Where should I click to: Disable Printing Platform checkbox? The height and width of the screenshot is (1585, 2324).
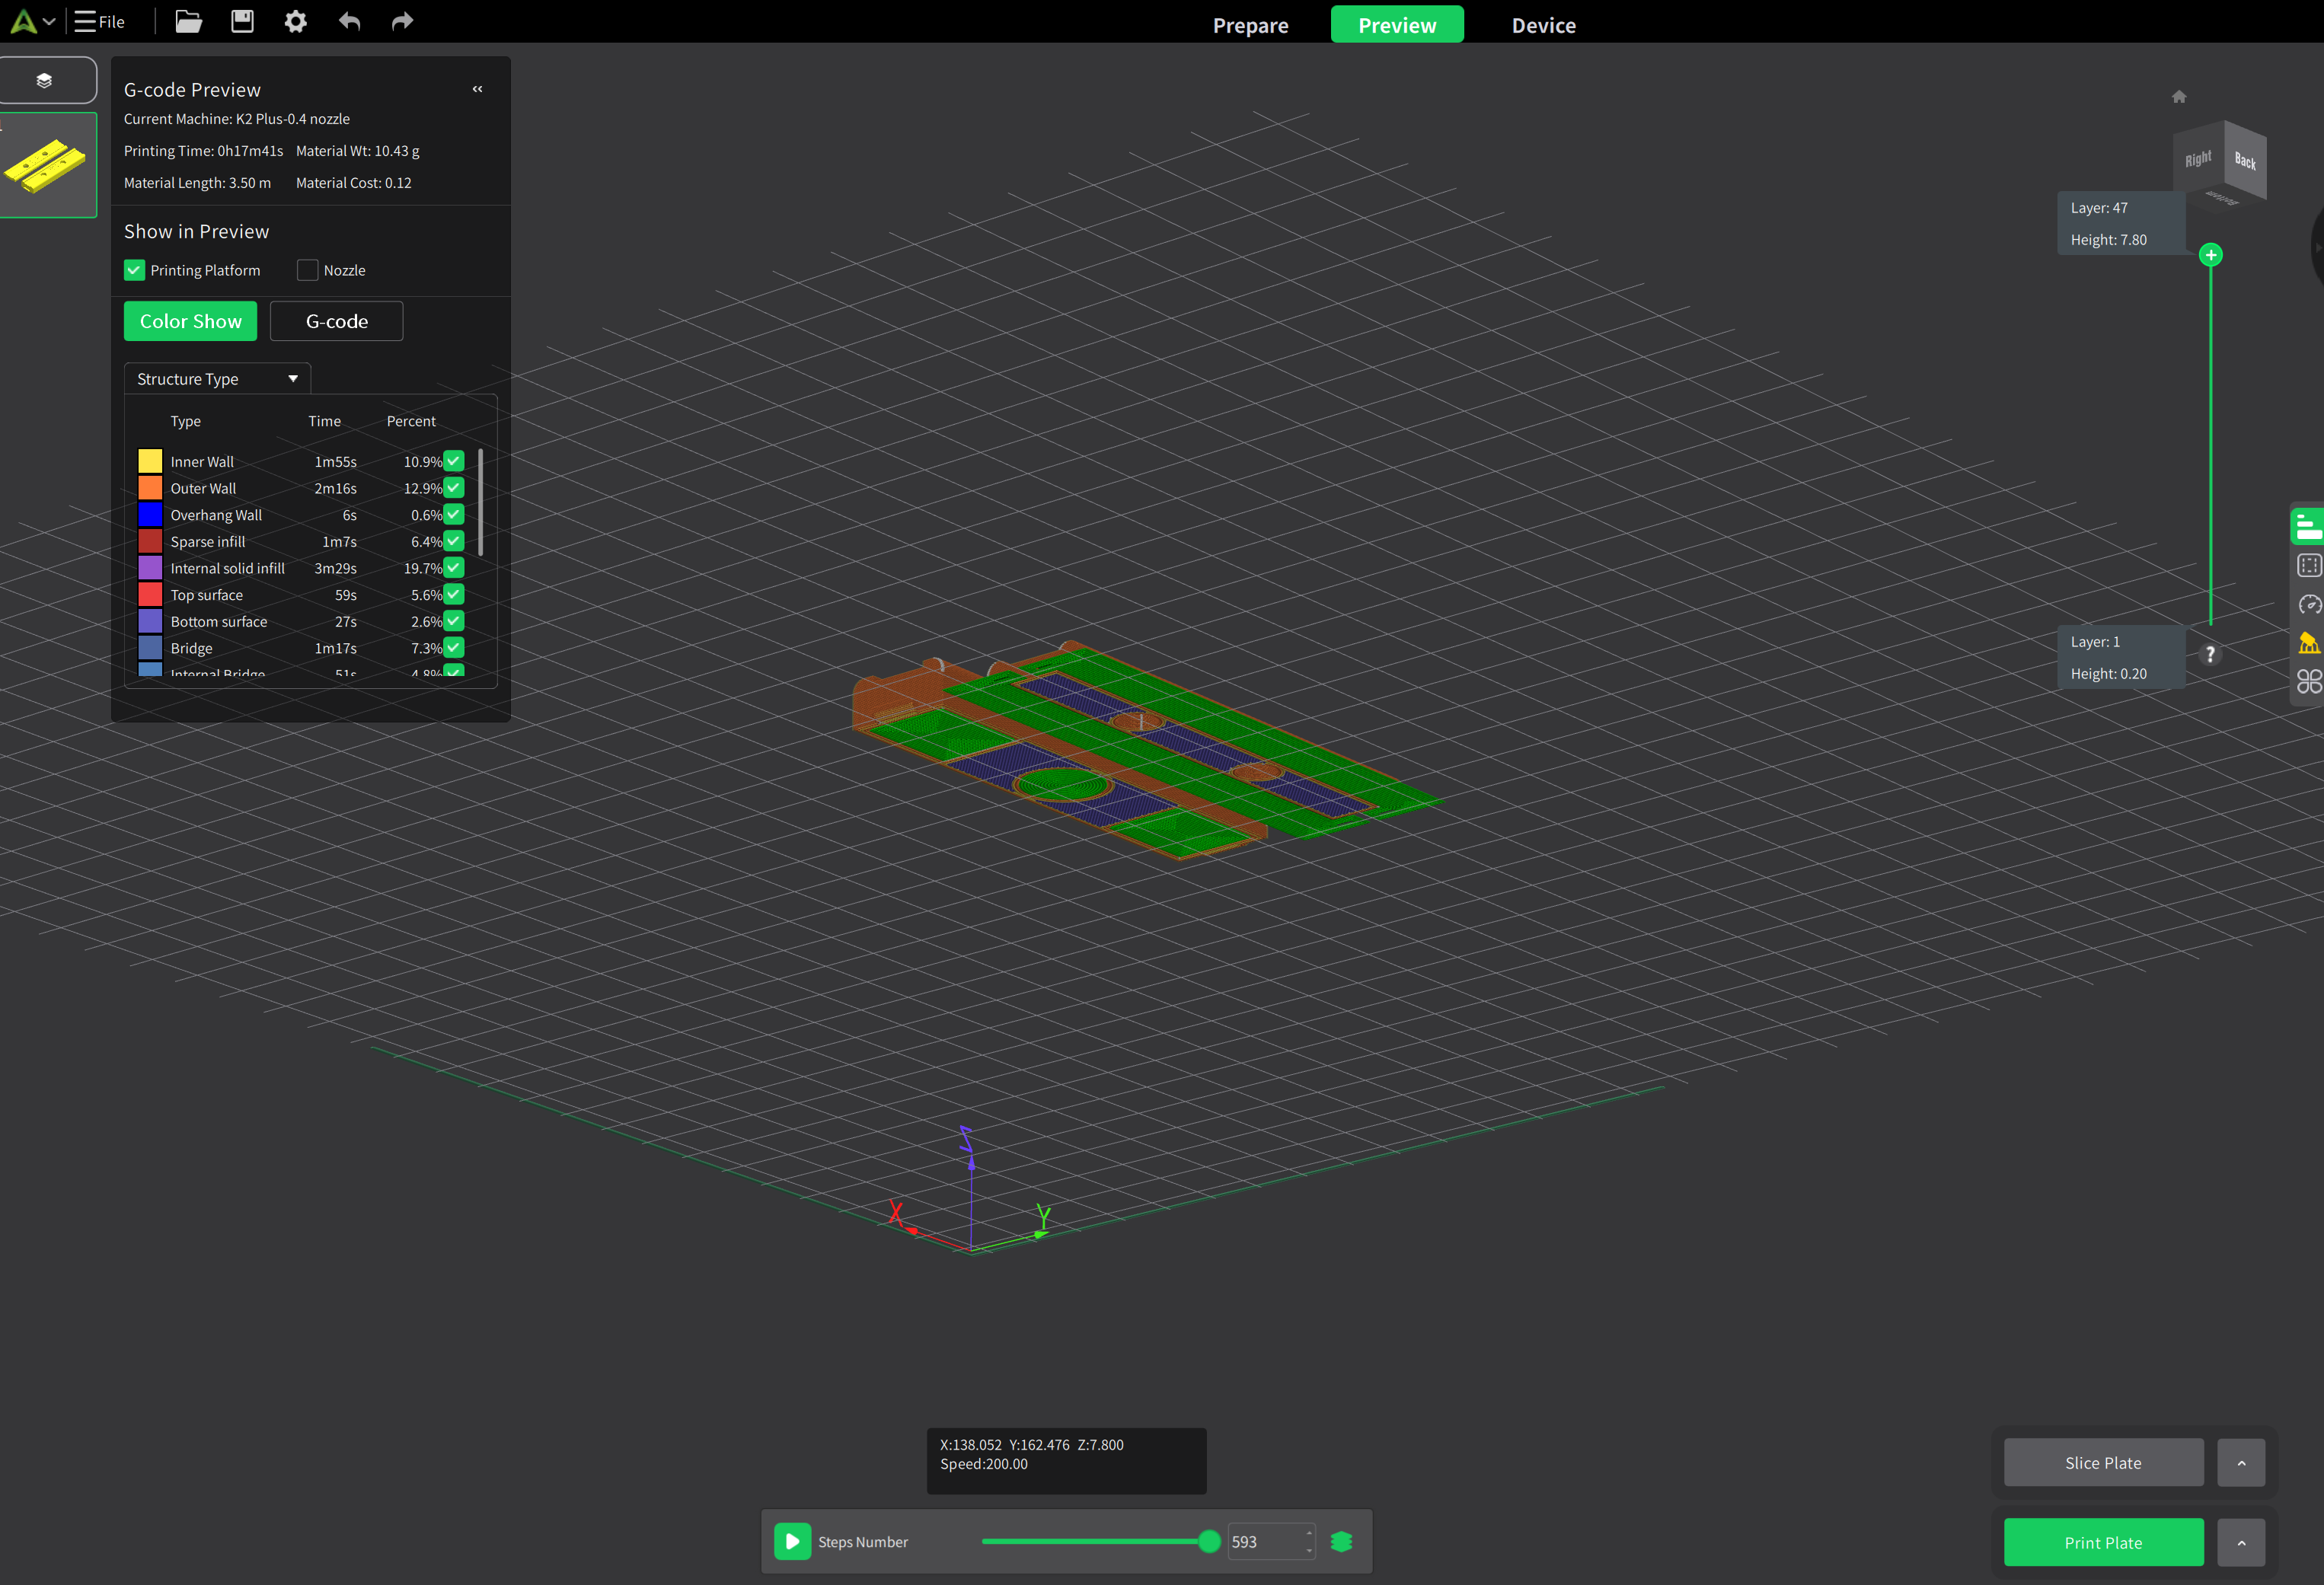click(x=134, y=270)
